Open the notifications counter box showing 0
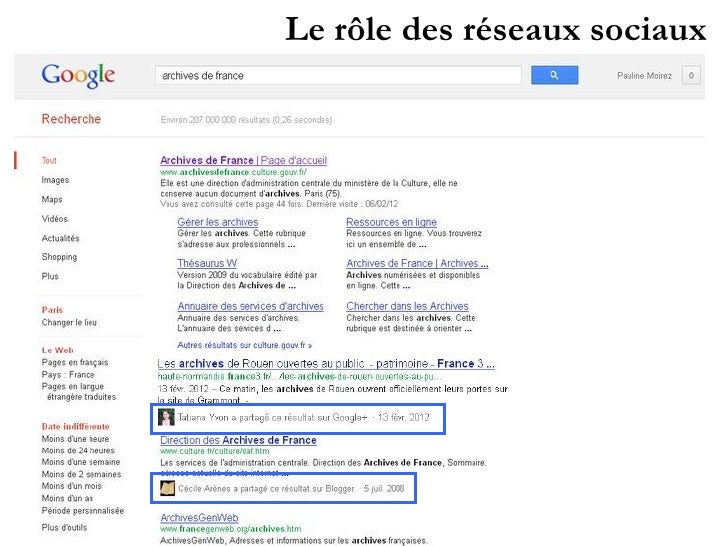The height and width of the screenshot is (546, 728). point(691,76)
